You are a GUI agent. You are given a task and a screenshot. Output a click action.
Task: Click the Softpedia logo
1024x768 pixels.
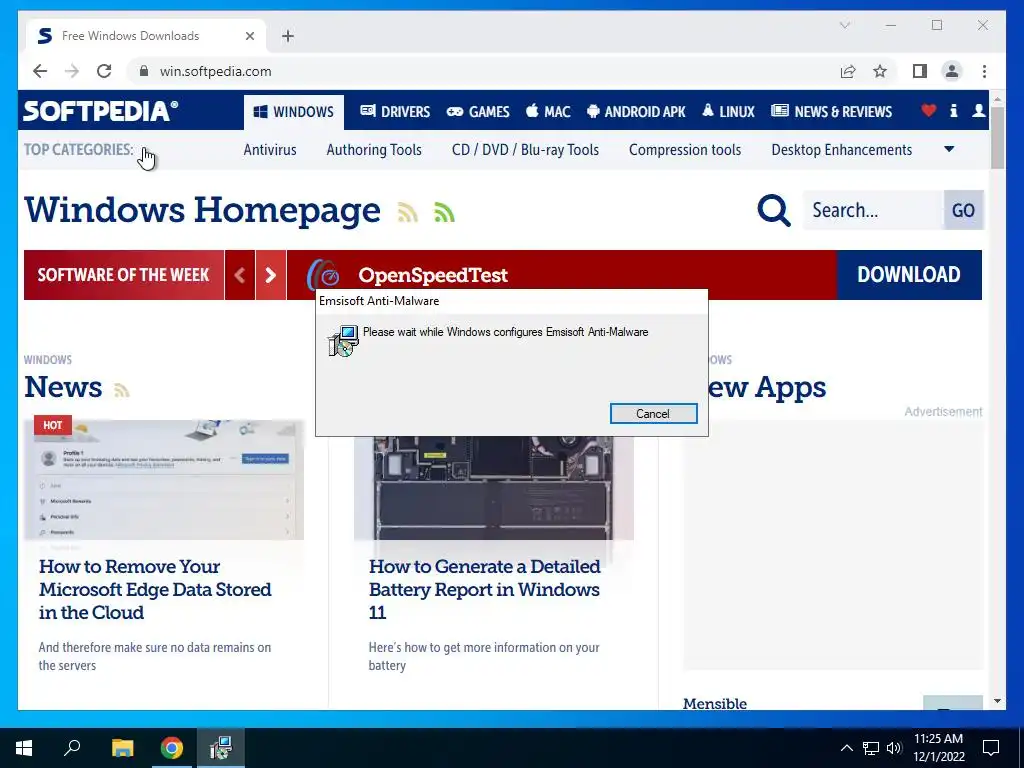[x=101, y=111]
